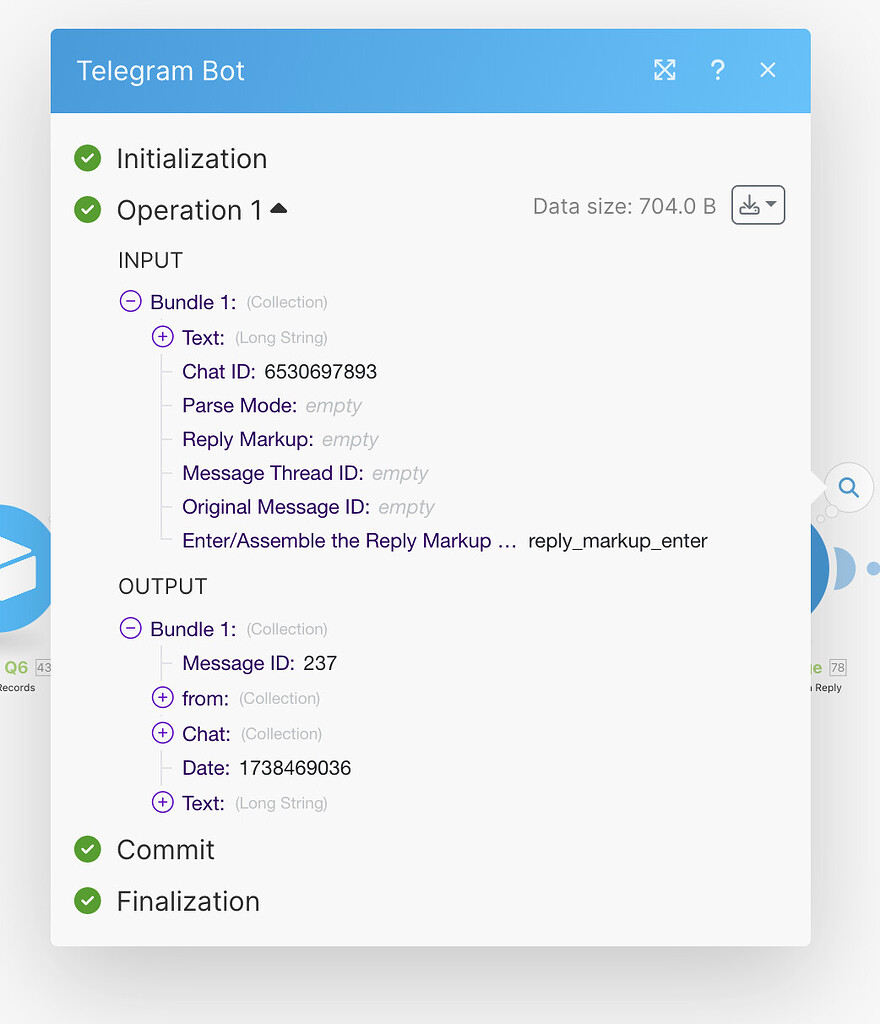This screenshot has height=1024, width=880.
Task: Click the Initialization green checkmark icon
Action: pos(87,158)
